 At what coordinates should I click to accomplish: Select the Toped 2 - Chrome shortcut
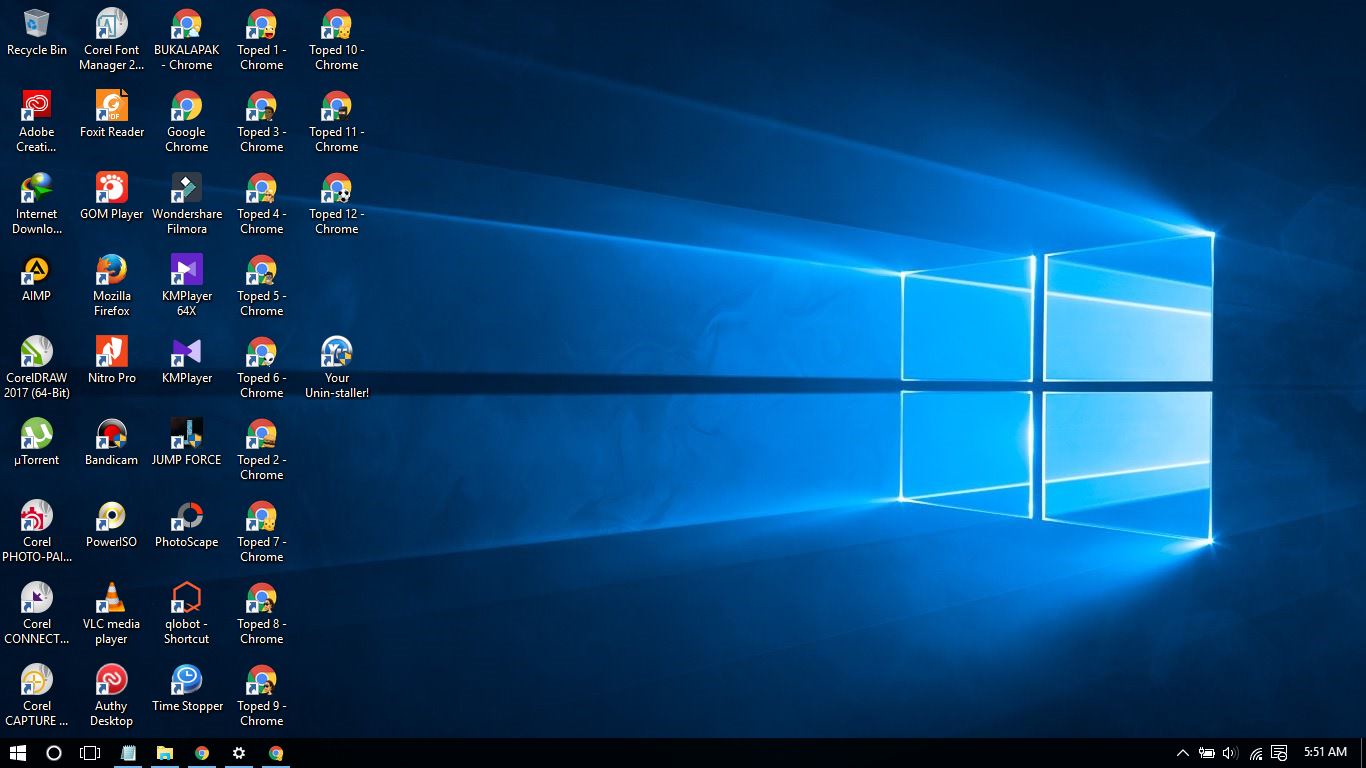261,450
